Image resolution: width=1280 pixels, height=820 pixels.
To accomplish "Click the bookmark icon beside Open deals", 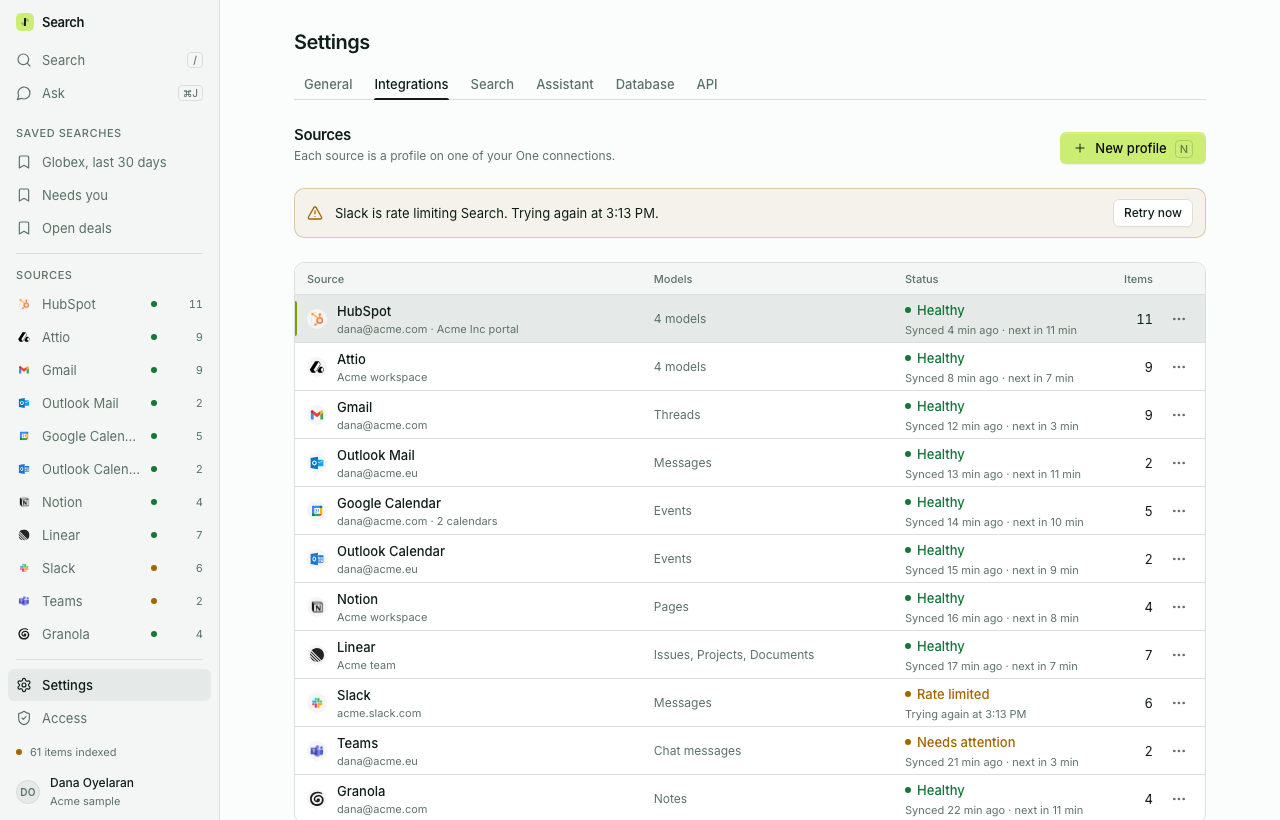I will [x=24, y=228].
